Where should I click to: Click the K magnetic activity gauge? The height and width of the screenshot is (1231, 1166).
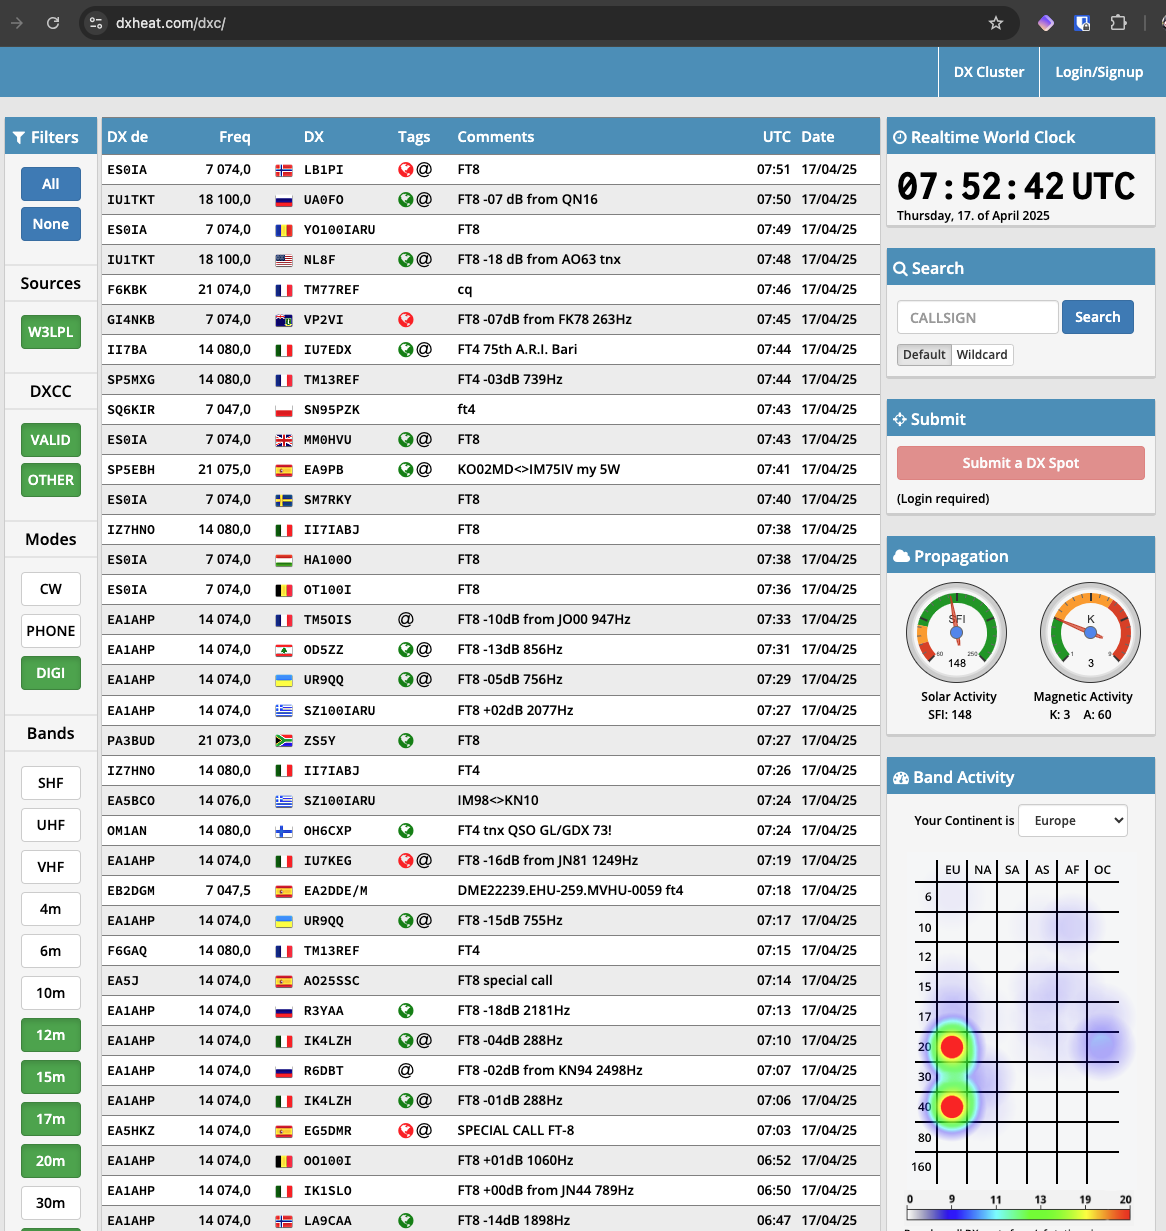(x=1090, y=633)
